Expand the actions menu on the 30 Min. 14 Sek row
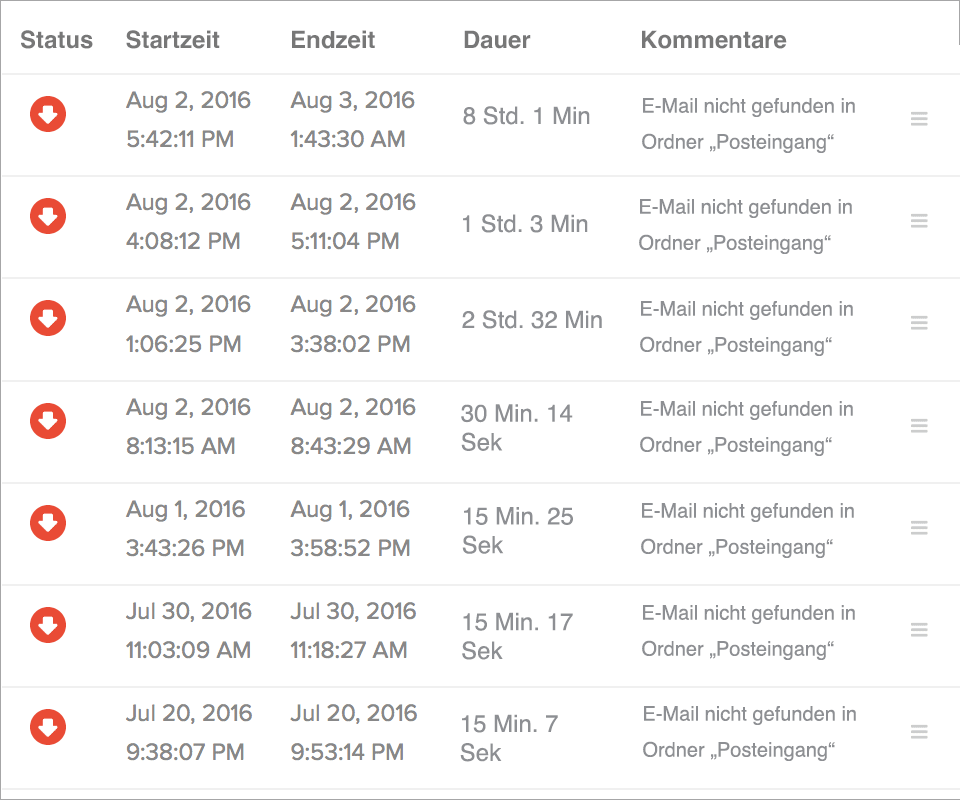This screenshot has height=800, width=960. [x=919, y=425]
